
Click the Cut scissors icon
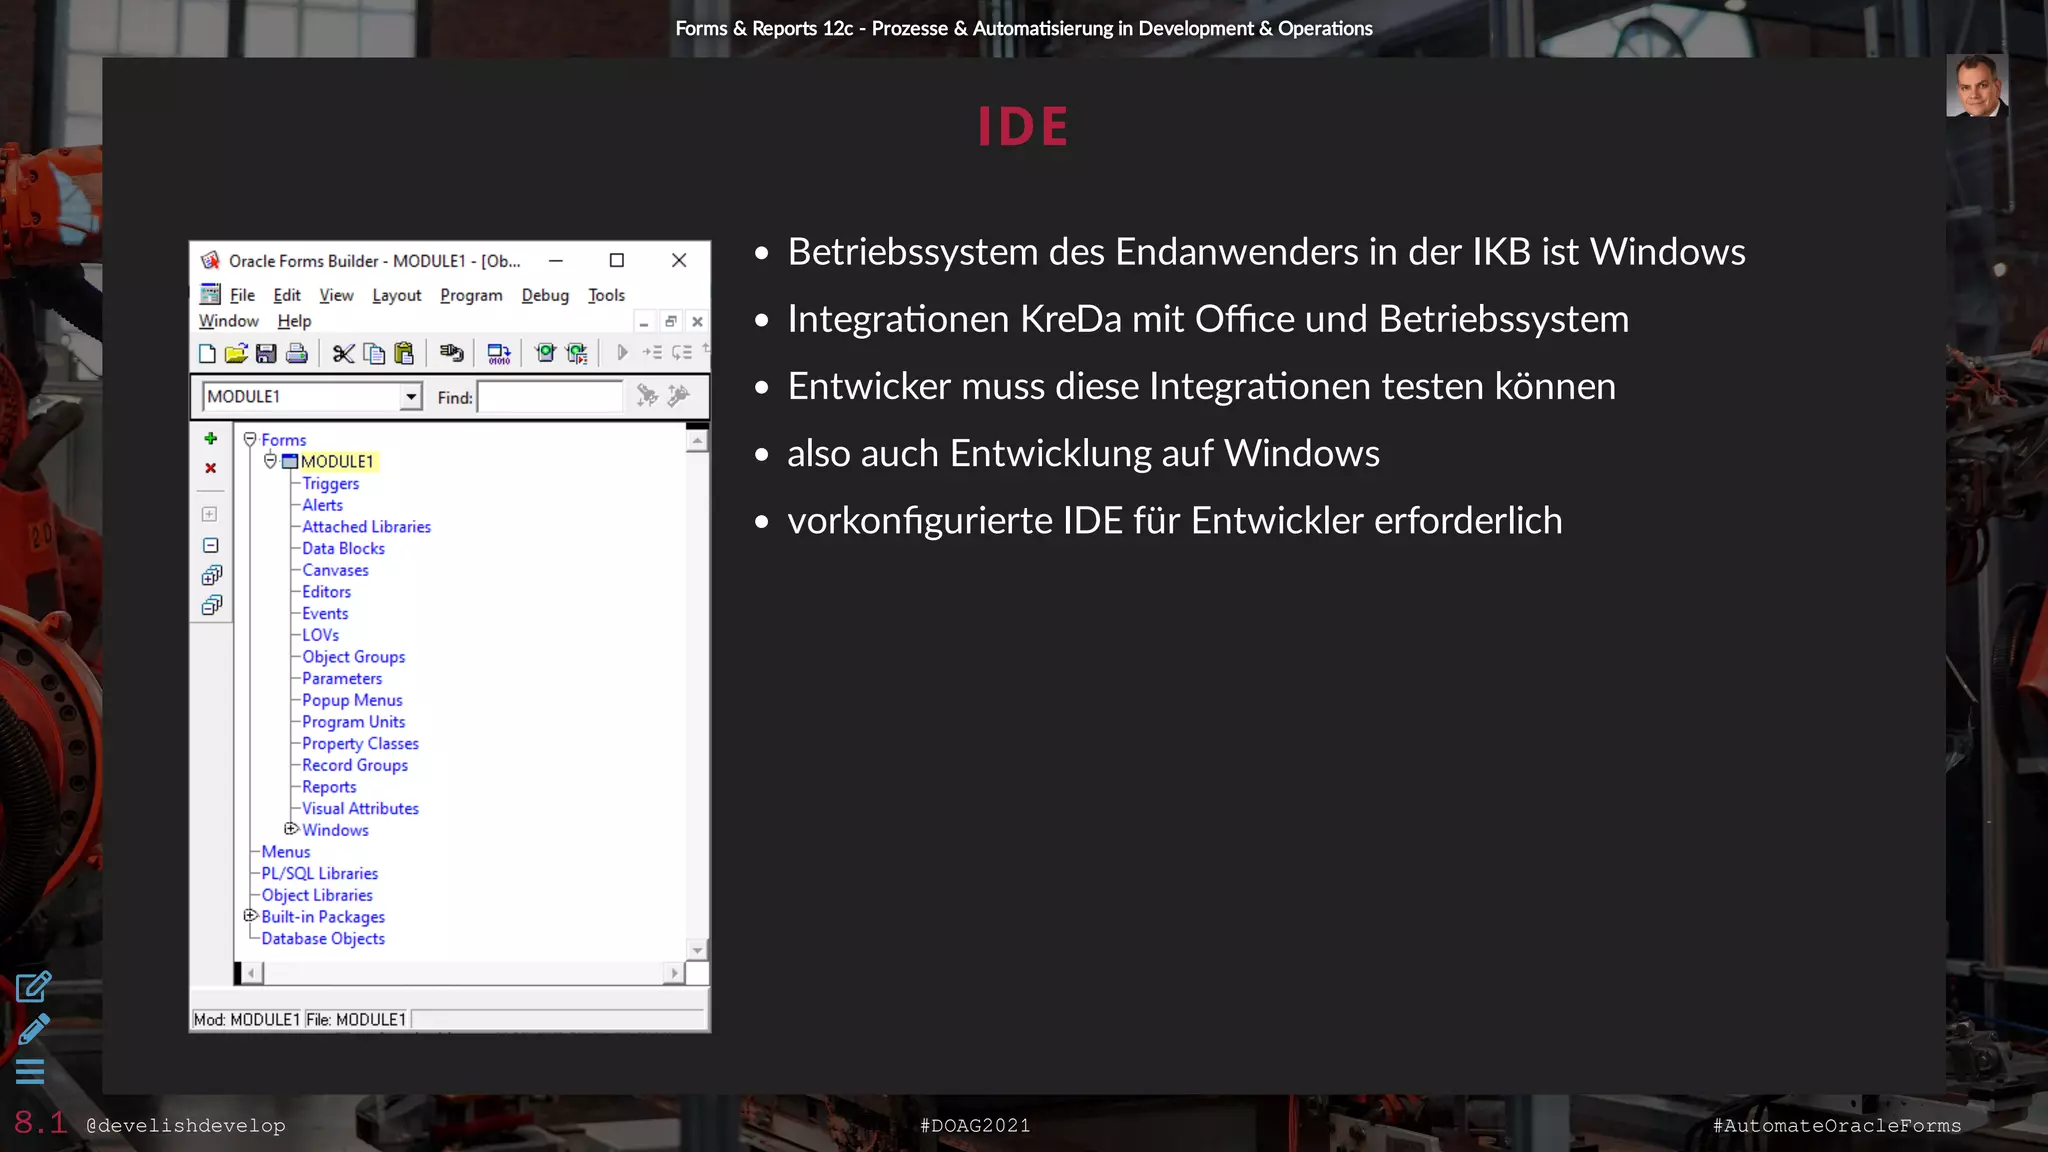pos(343,353)
